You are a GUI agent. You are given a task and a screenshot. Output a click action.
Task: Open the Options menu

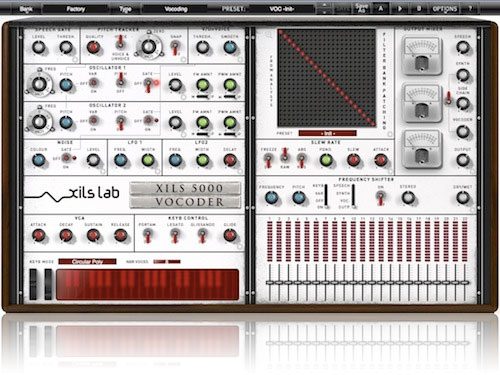[x=445, y=9]
